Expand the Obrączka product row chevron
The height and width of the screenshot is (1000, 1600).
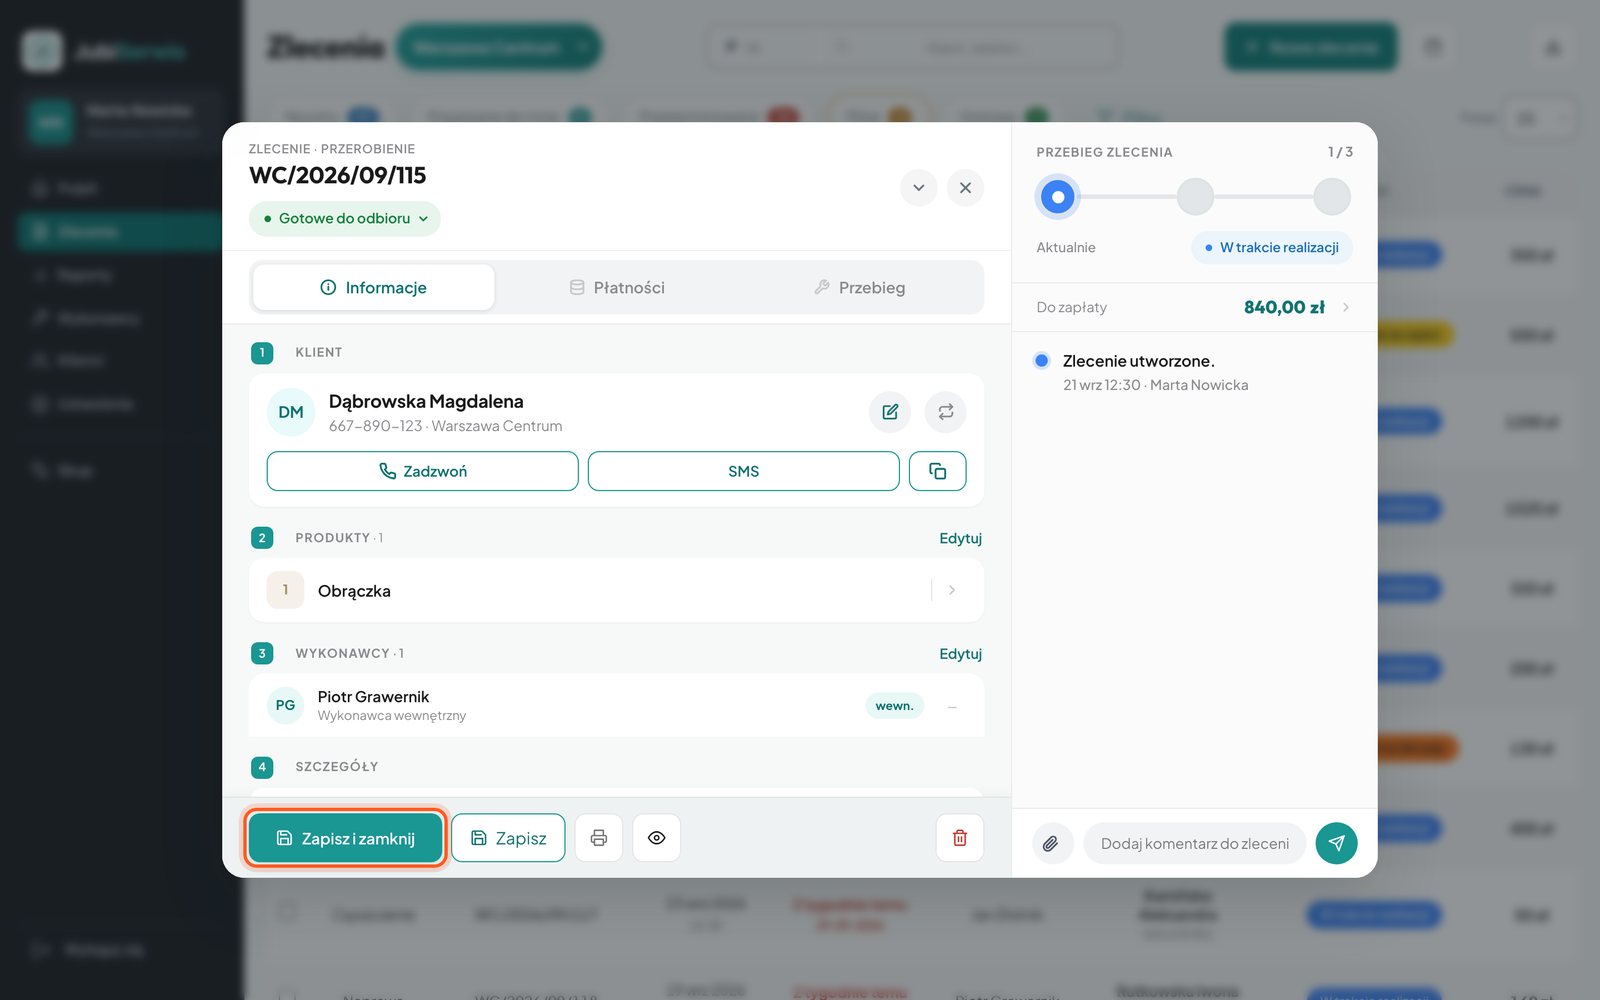pyautogui.click(x=952, y=590)
